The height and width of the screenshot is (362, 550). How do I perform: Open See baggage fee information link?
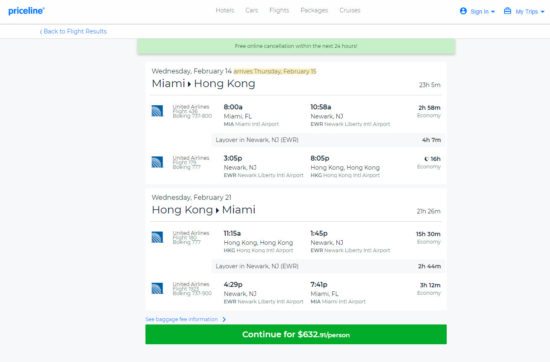pos(182,319)
